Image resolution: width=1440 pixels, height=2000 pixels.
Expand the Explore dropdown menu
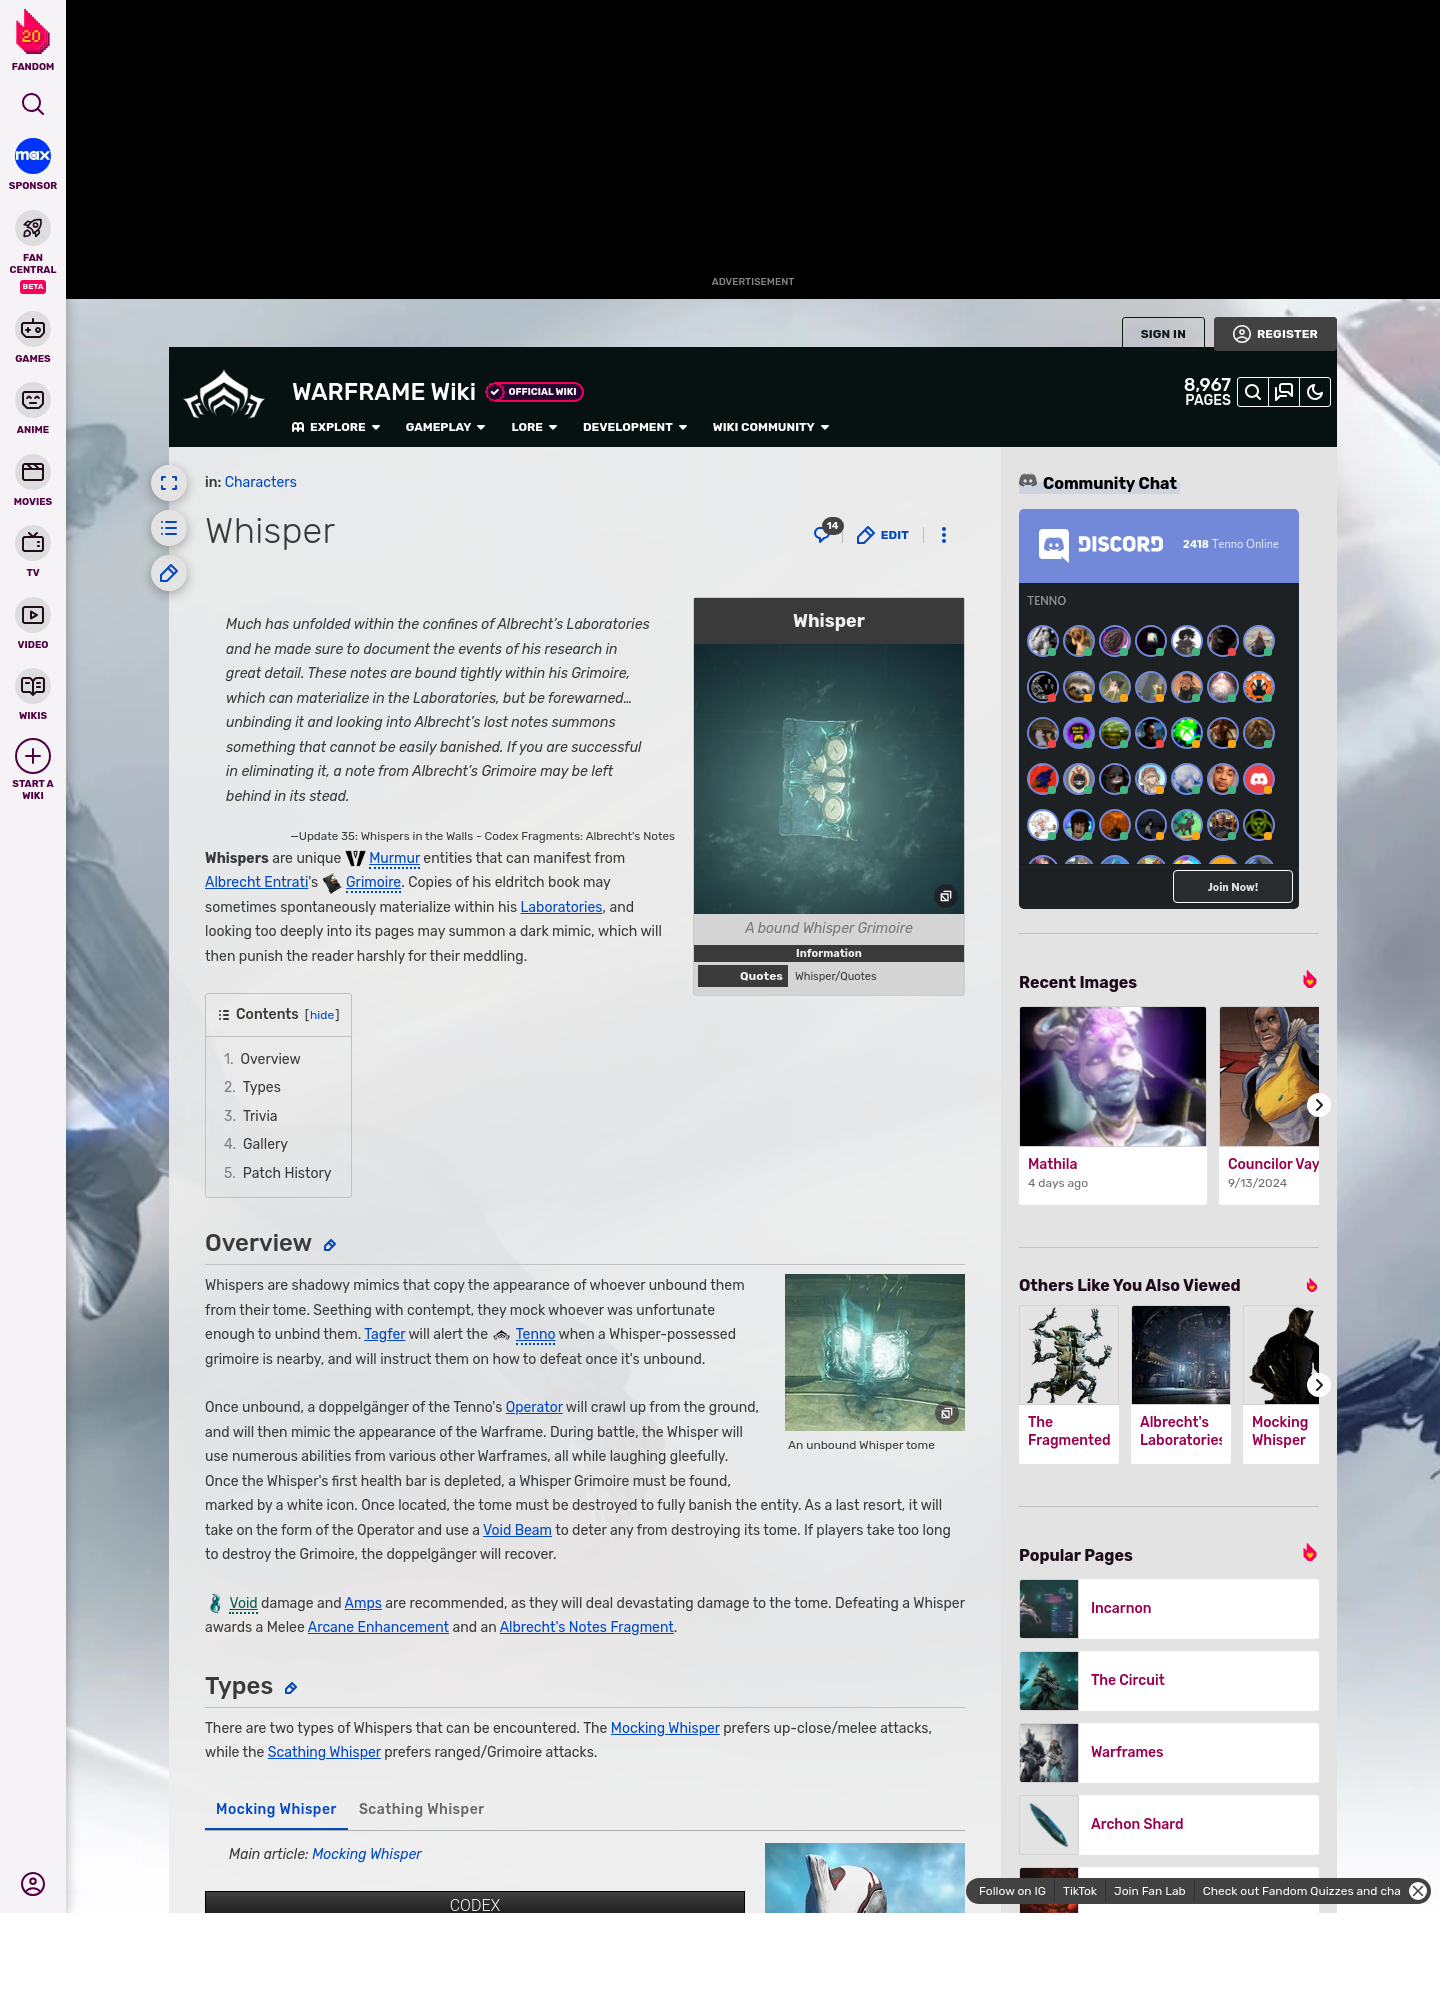tap(336, 427)
